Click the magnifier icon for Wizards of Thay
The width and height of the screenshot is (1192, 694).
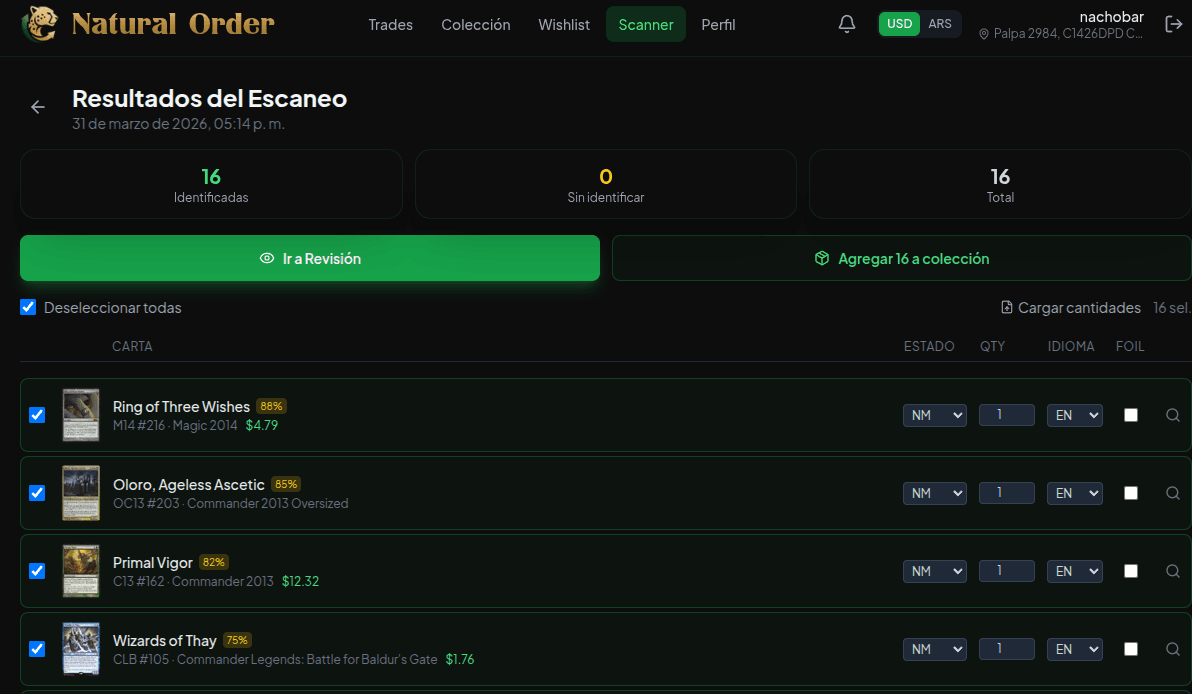(x=1173, y=649)
